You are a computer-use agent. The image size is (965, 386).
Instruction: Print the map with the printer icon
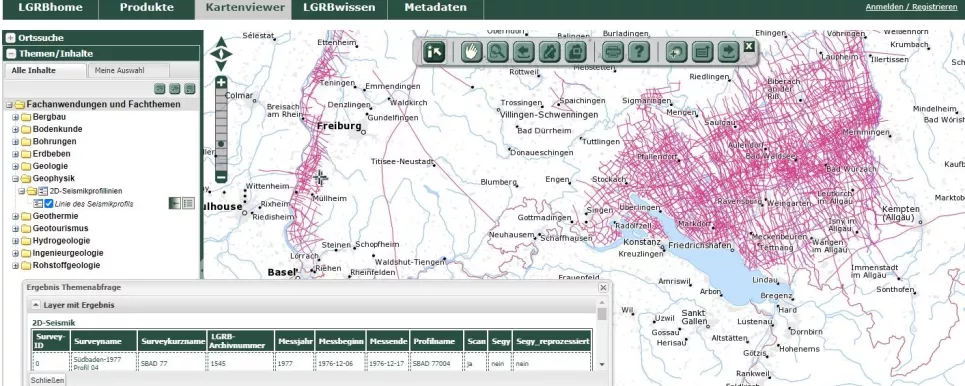coord(613,52)
